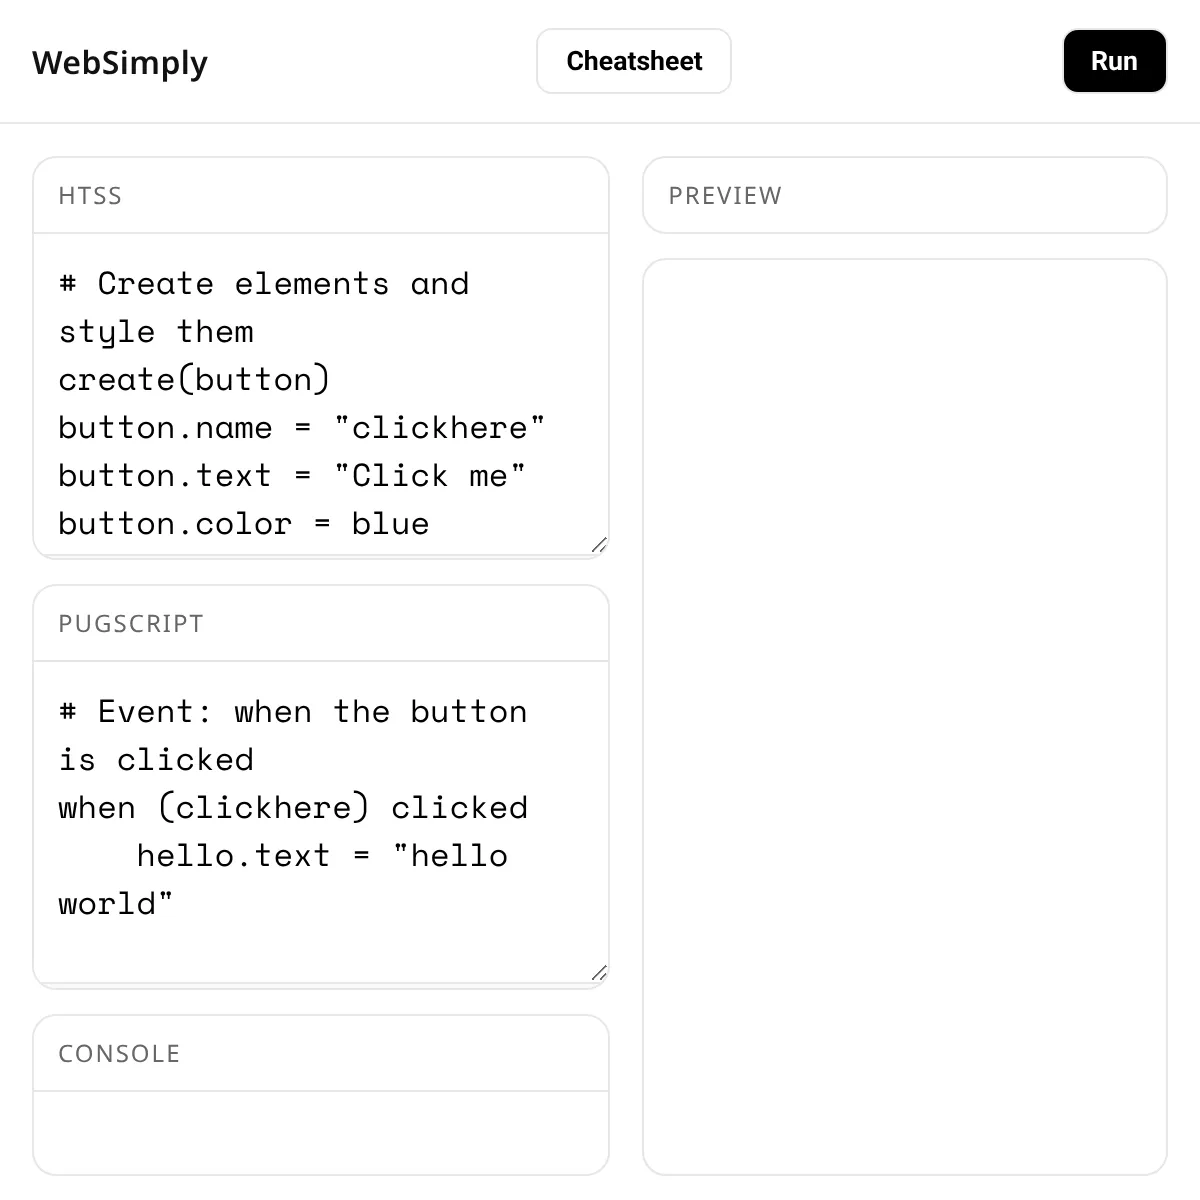Place cursor on button.text "Click me" line
1200x1200 pixels.
292,476
